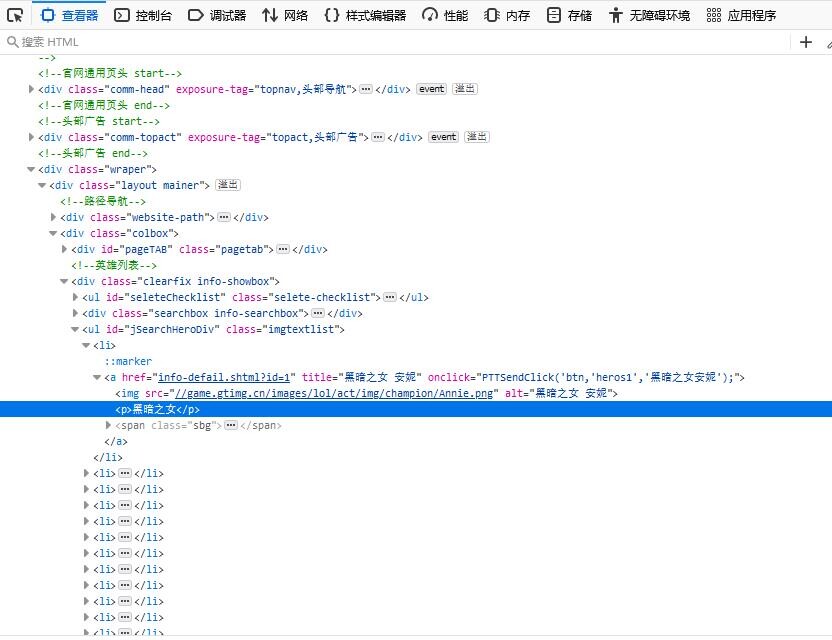Open the info-defail.shtml?id=1 href link
This screenshot has width=832, height=640.
[x=224, y=377]
